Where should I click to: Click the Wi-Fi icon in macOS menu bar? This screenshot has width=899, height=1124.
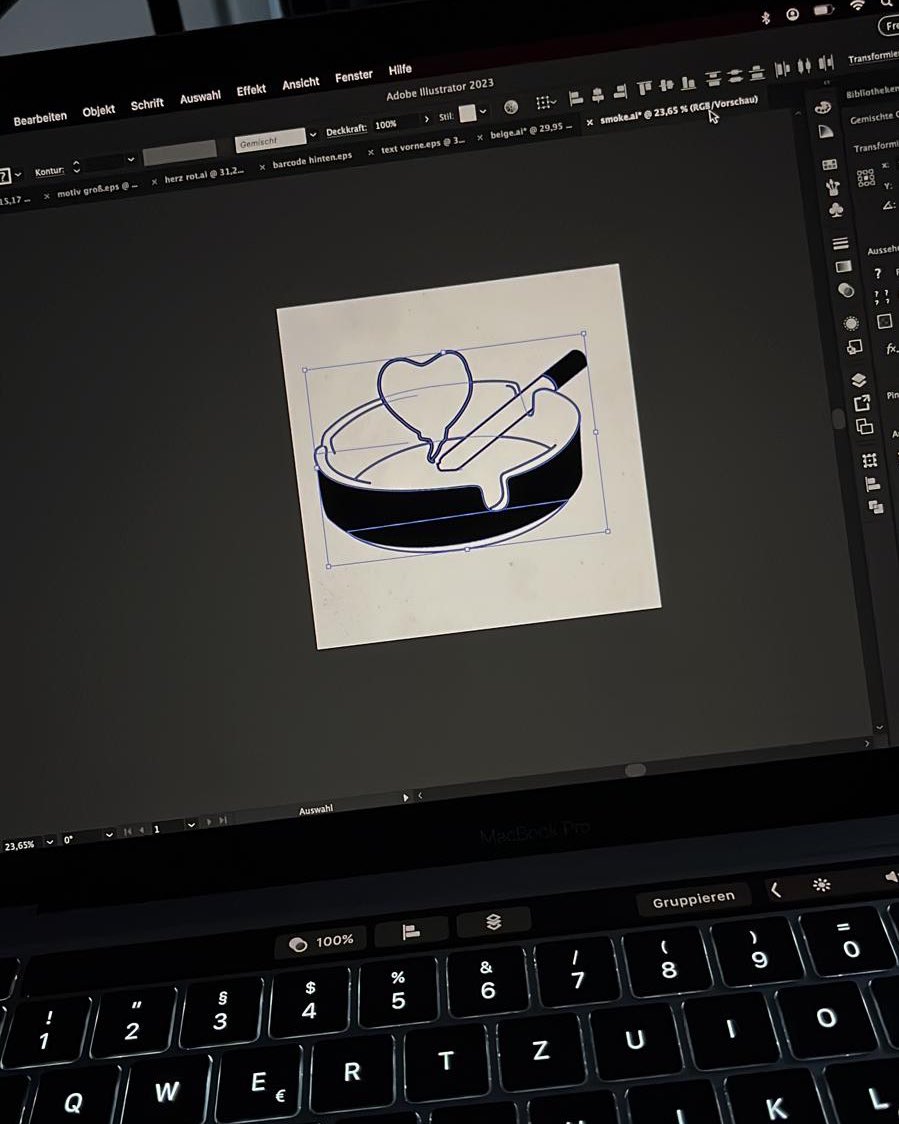tap(857, 6)
